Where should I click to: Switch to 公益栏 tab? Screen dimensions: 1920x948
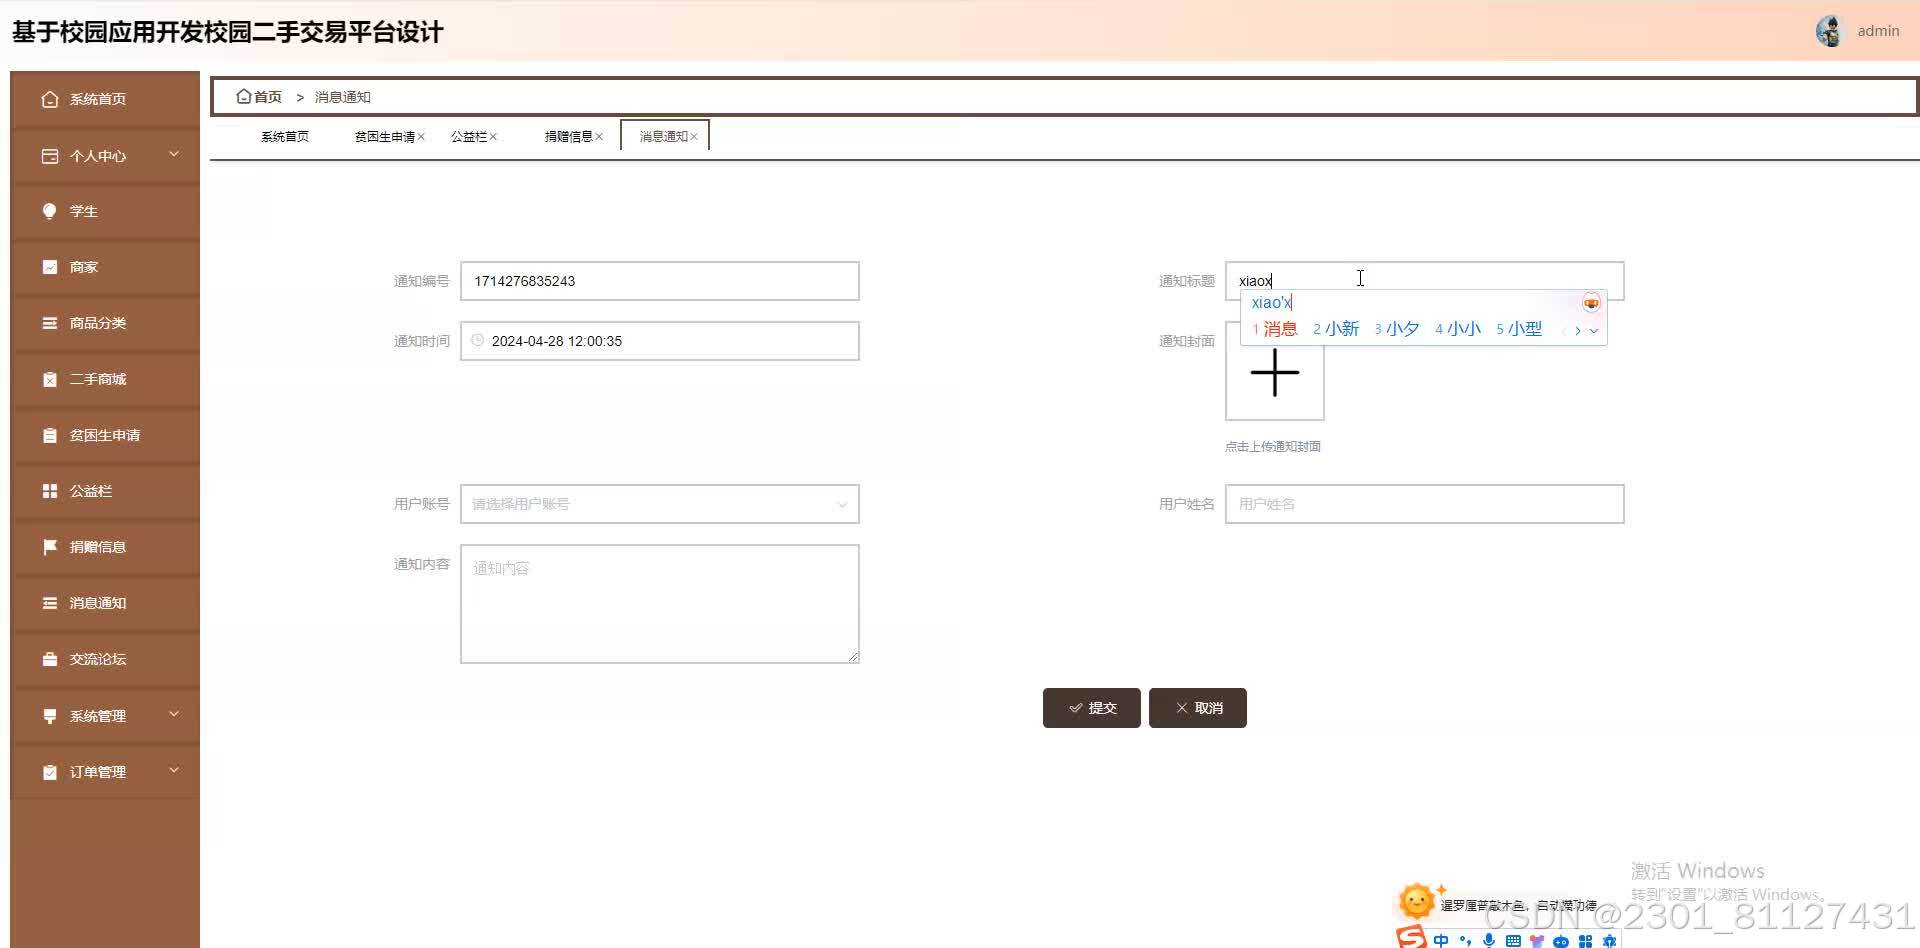tap(468, 136)
